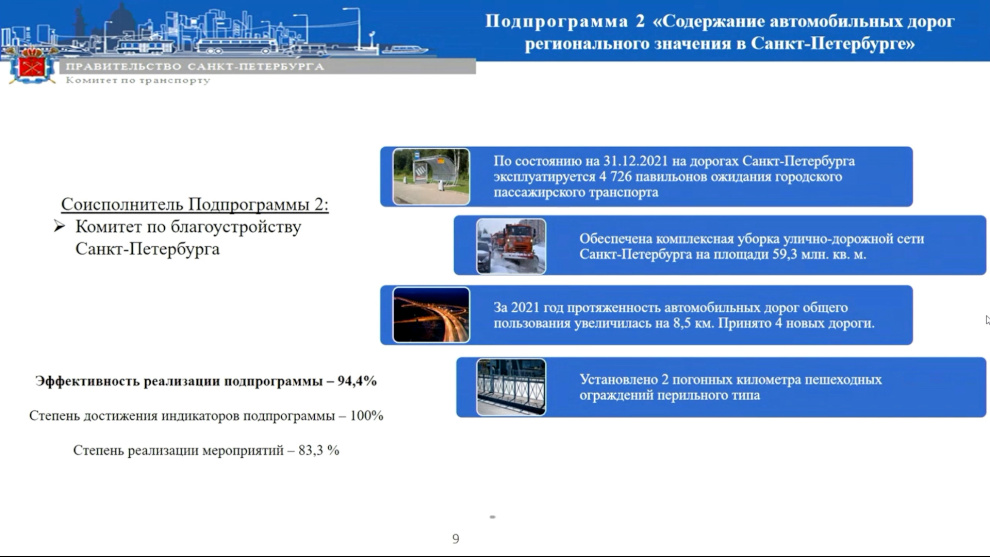Click the Эффективность реализации подпрограммы 94,4% text

click(206, 381)
